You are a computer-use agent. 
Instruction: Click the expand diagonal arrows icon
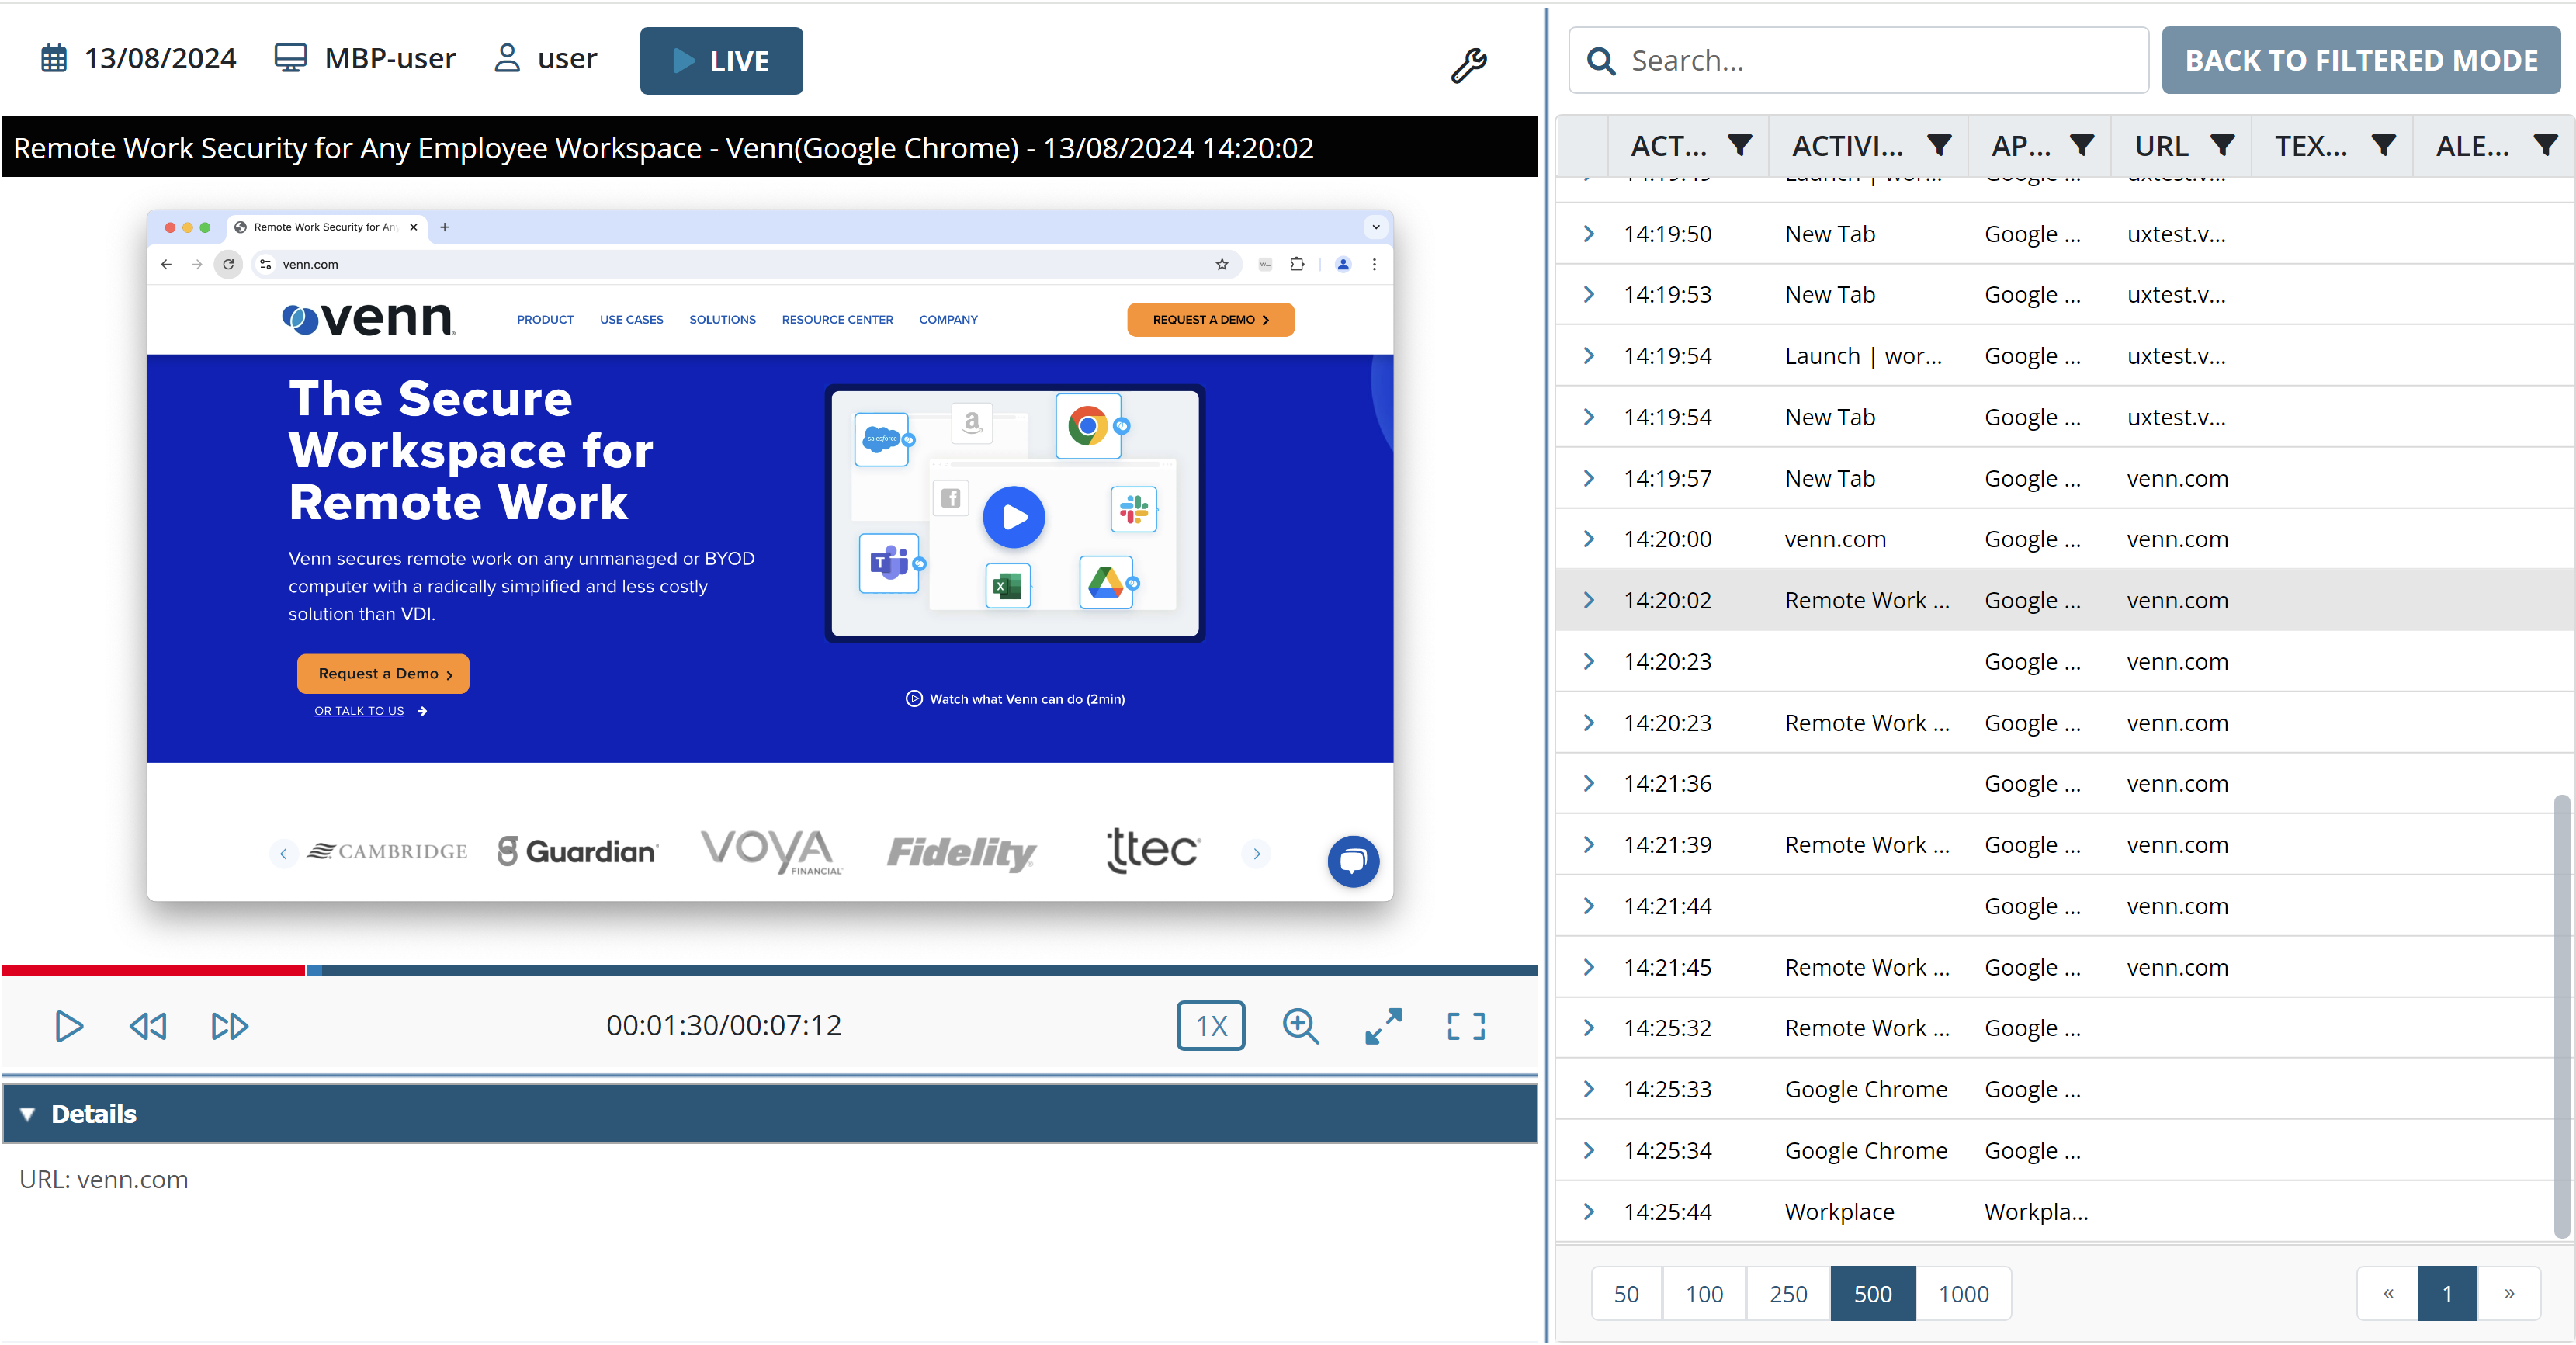click(1383, 1026)
